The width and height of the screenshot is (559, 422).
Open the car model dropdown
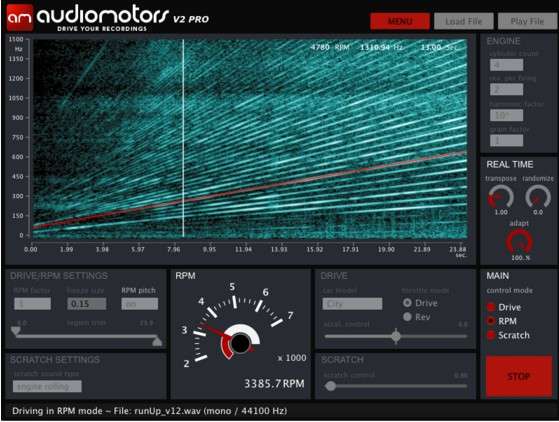[x=352, y=304]
